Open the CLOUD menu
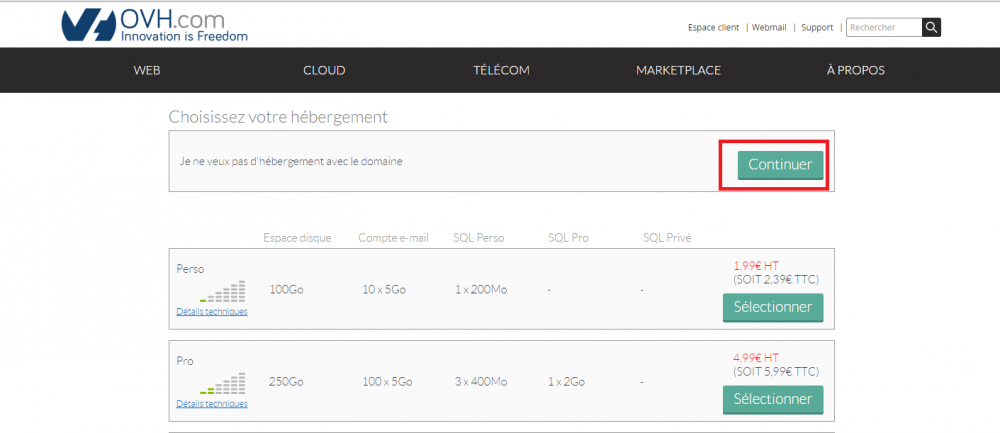This screenshot has width=1000, height=433. pyautogui.click(x=324, y=70)
